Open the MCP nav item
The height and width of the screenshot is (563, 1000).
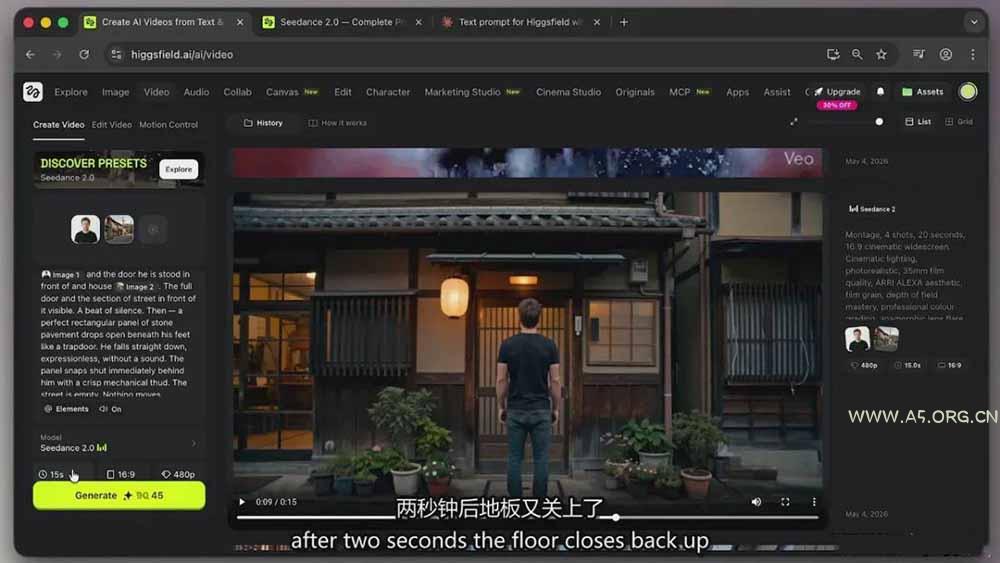click(679, 92)
